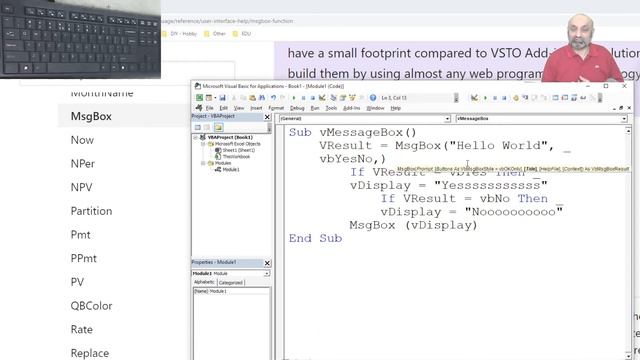Click the End Sub line in code
Image resolution: width=640 pixels, height=360 pixels.
click(315, 238)
